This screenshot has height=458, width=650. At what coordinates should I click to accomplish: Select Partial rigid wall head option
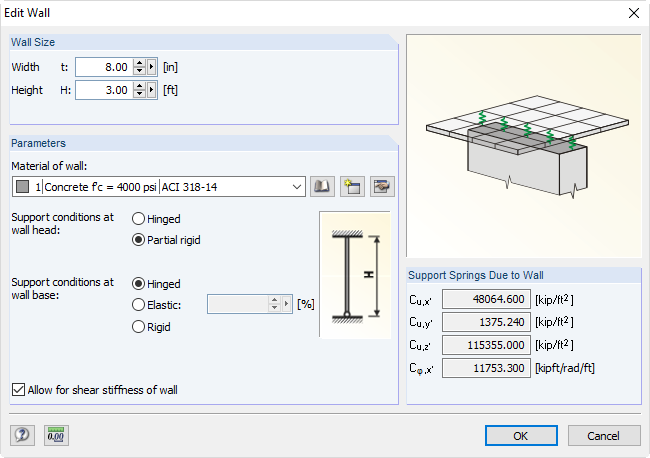(x=139, y=240)
